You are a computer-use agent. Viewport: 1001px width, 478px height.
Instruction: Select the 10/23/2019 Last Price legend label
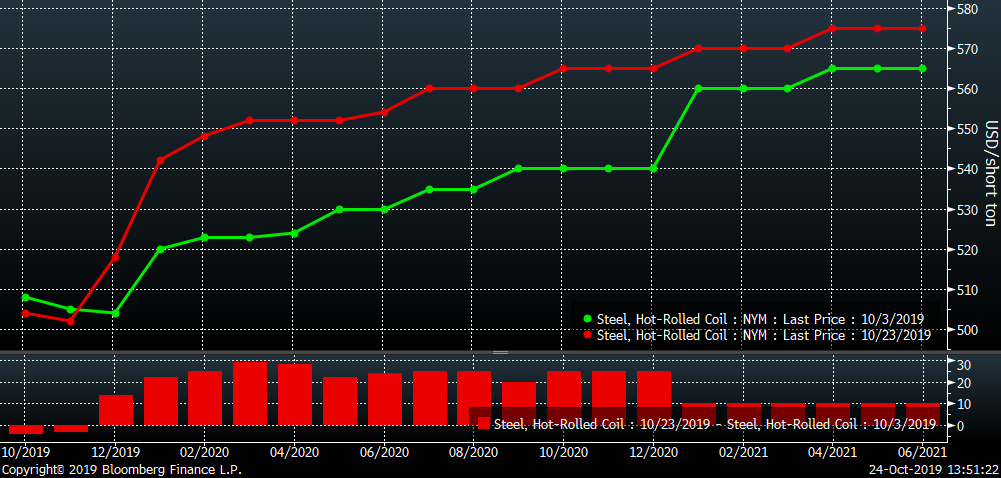(x=763, y=335)
